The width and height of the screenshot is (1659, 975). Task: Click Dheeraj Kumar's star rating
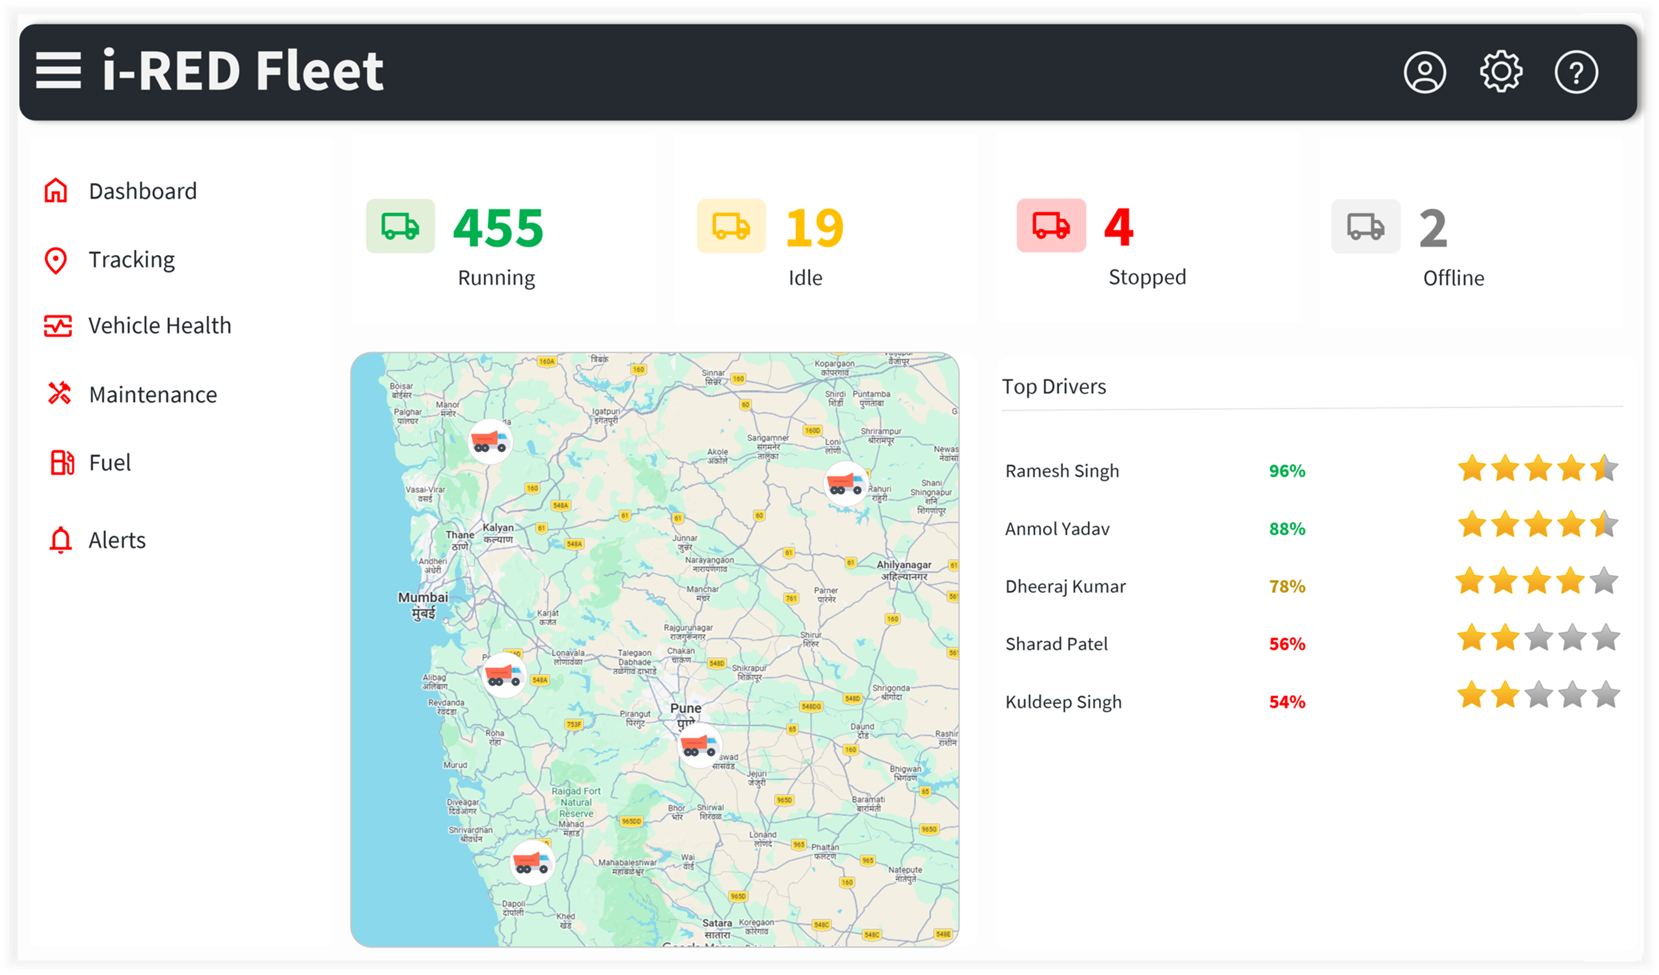(x=1536, y=581)
